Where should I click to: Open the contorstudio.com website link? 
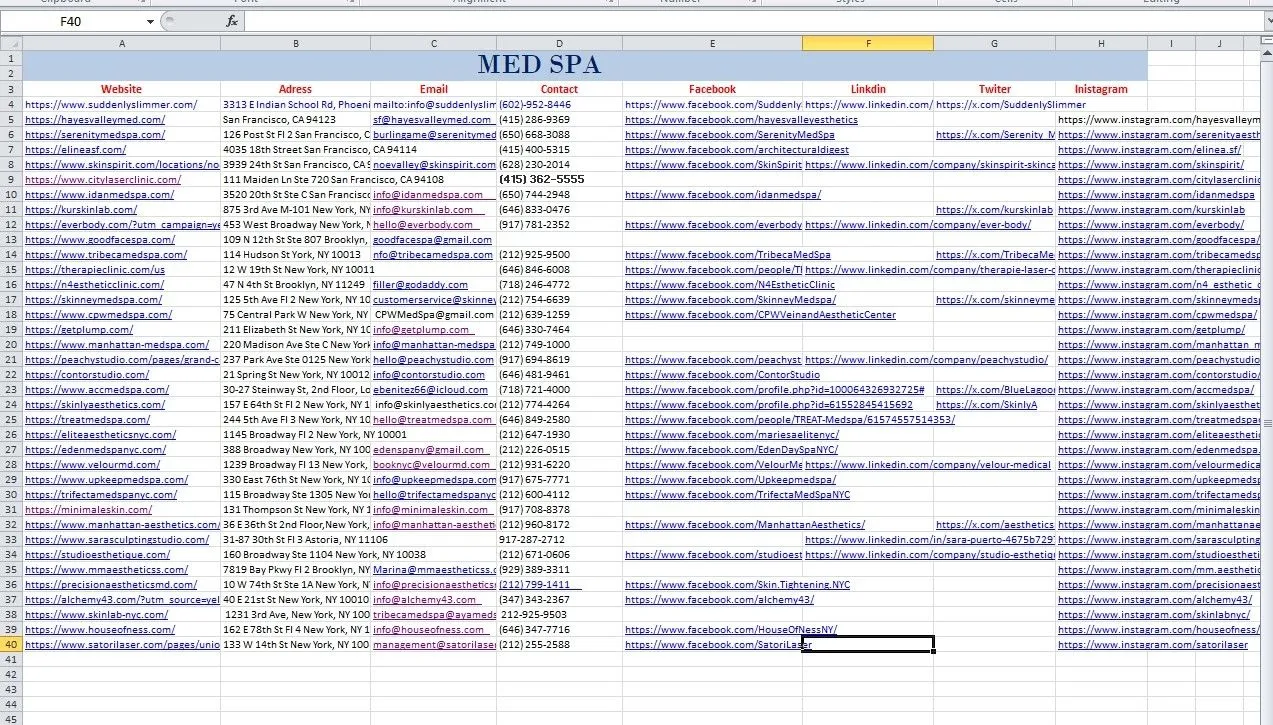point(88,374)
